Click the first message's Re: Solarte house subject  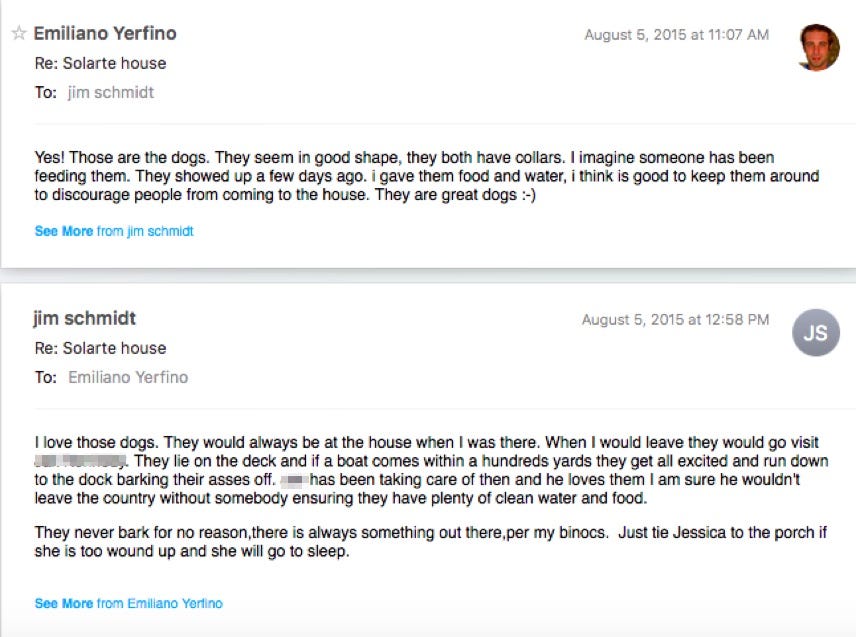(100, 64)
